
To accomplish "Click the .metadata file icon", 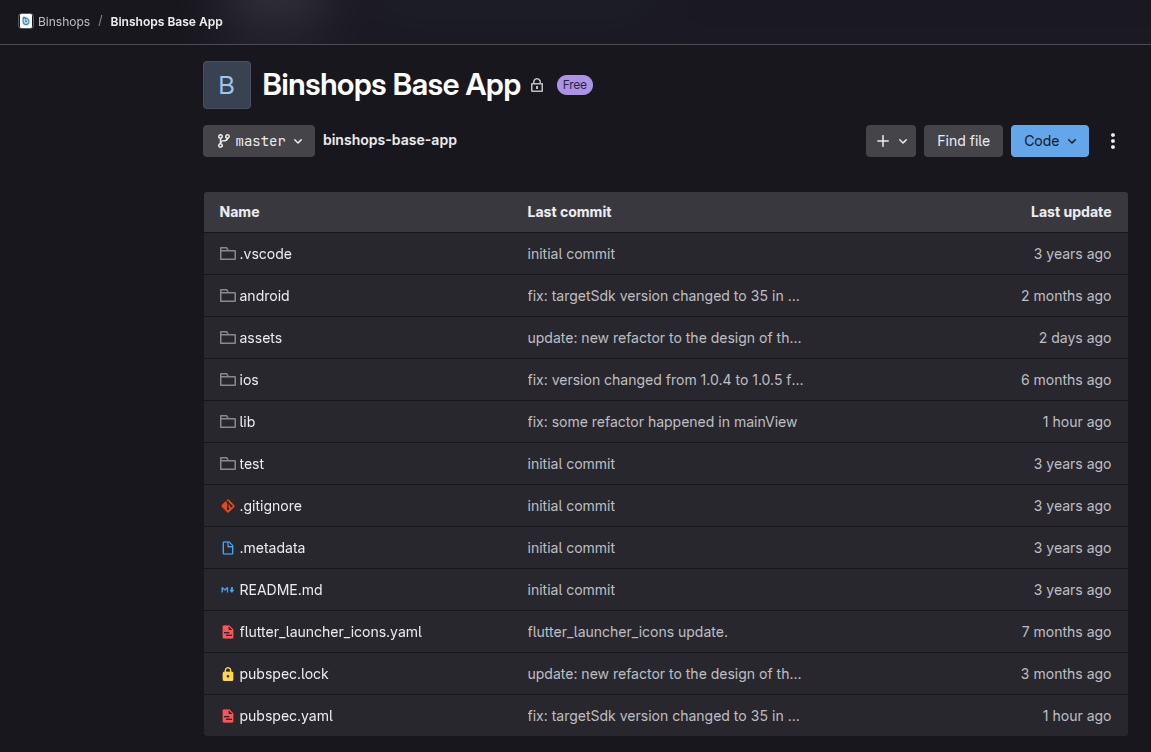I will coord(227,548).
